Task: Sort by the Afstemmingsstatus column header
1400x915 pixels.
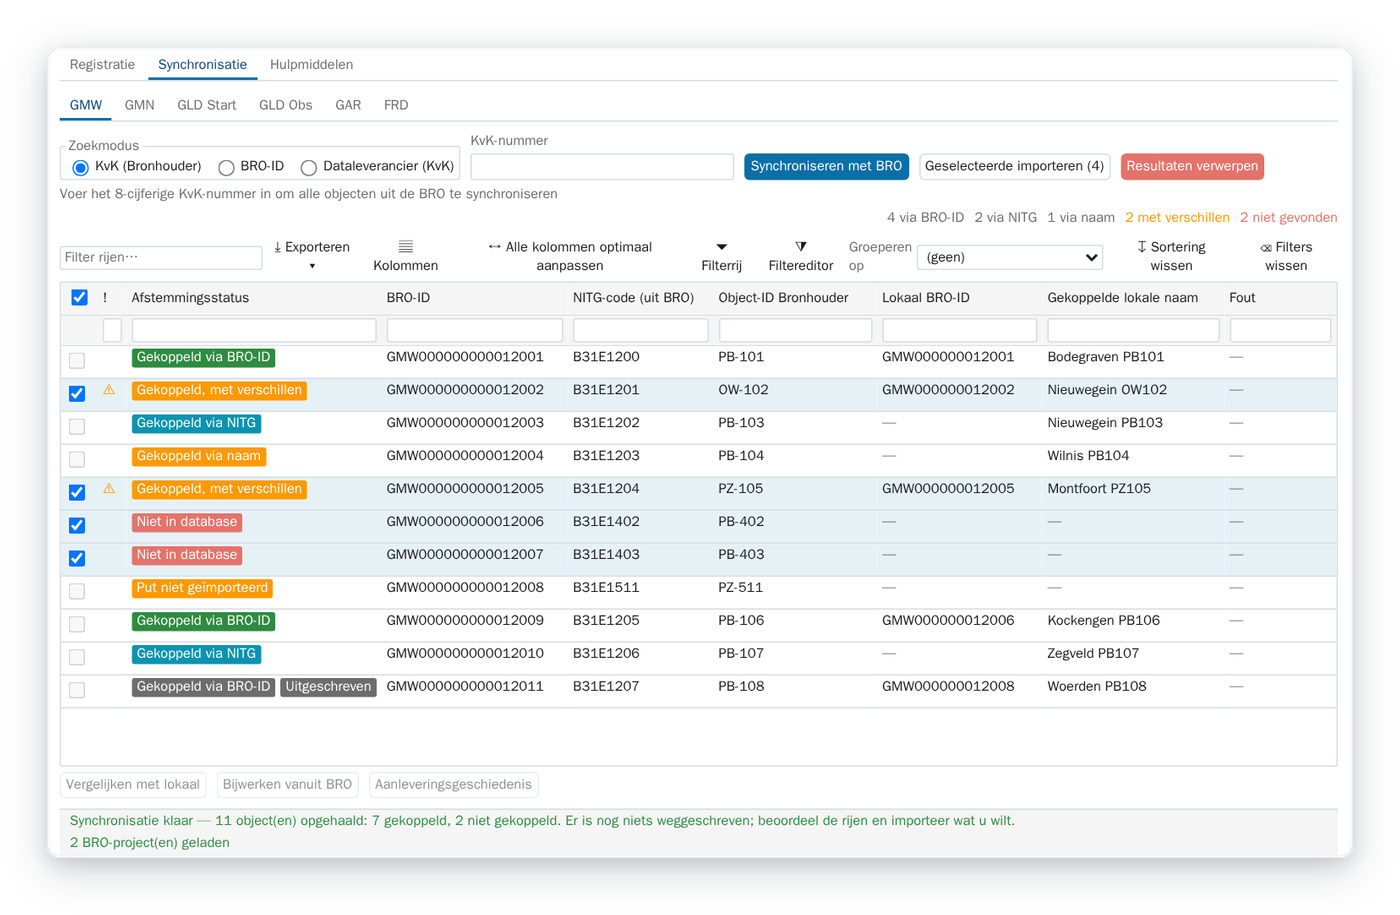Action: 190,298
